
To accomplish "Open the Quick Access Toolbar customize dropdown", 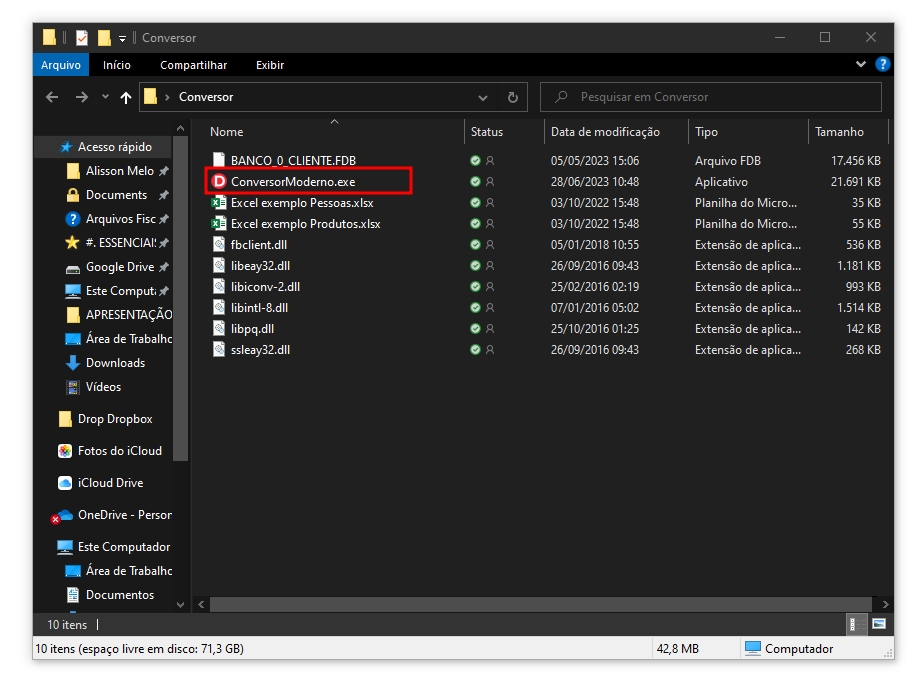I will click(x=122, y=38).
